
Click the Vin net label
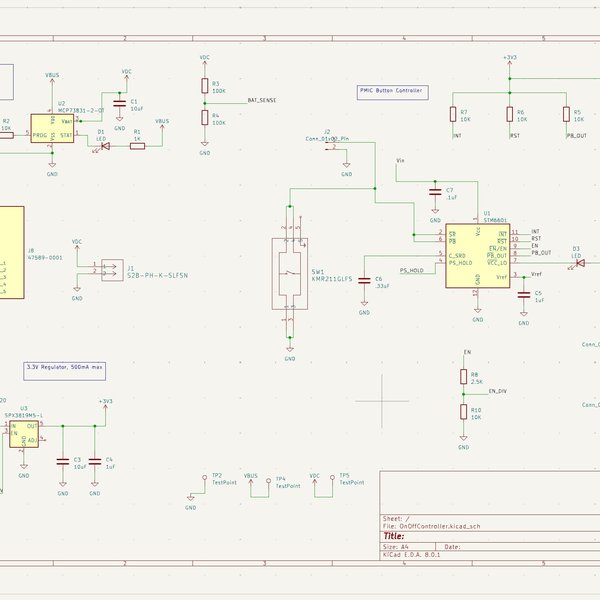tap(400, 161)
